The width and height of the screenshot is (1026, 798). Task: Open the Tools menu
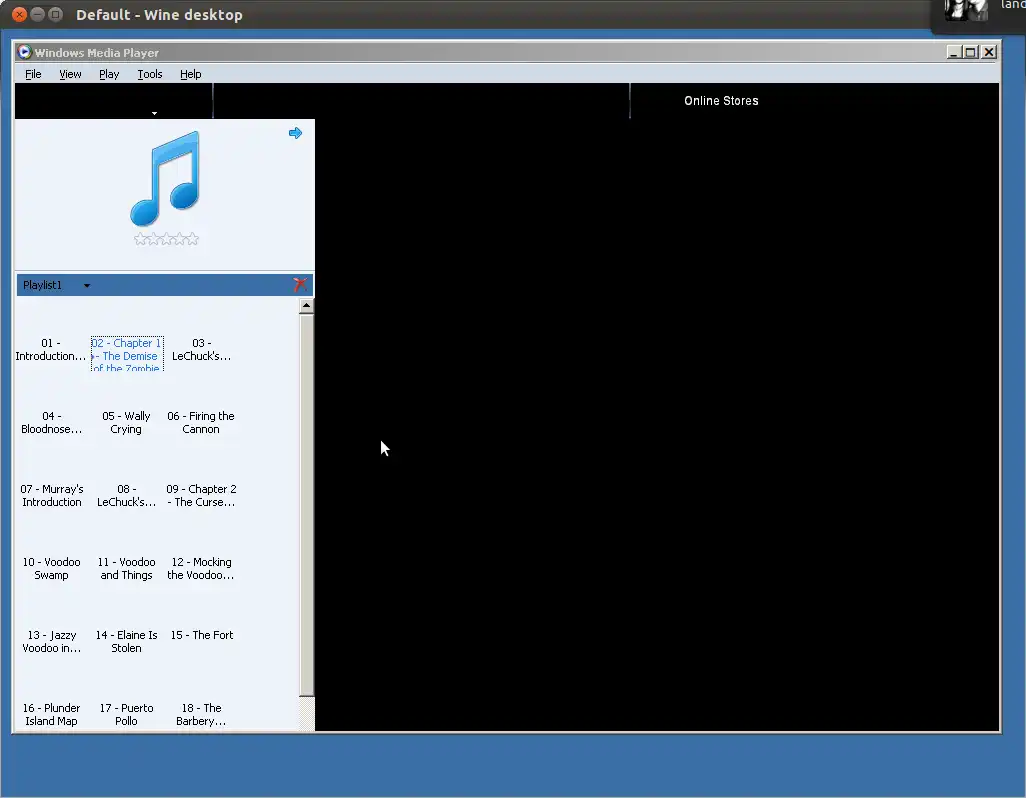149,74
